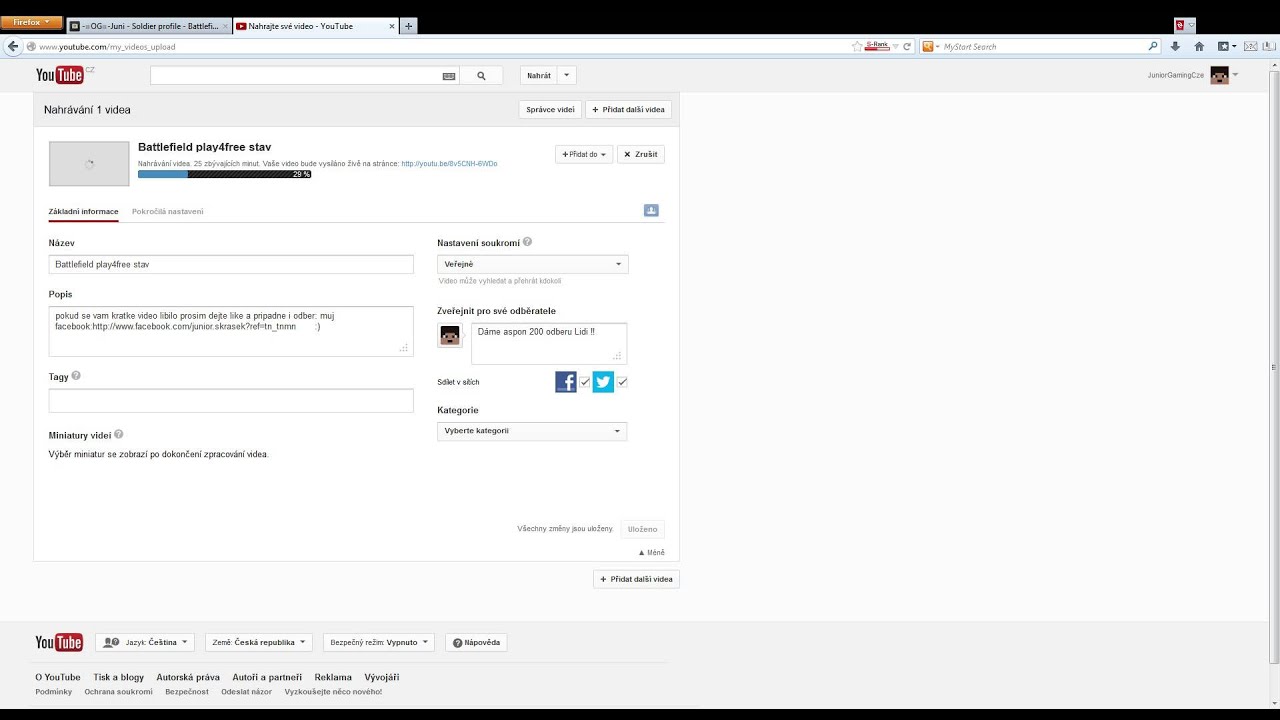Open help for Nastavení soukromí
The image size is (1280, 720).
click(527, 242)
